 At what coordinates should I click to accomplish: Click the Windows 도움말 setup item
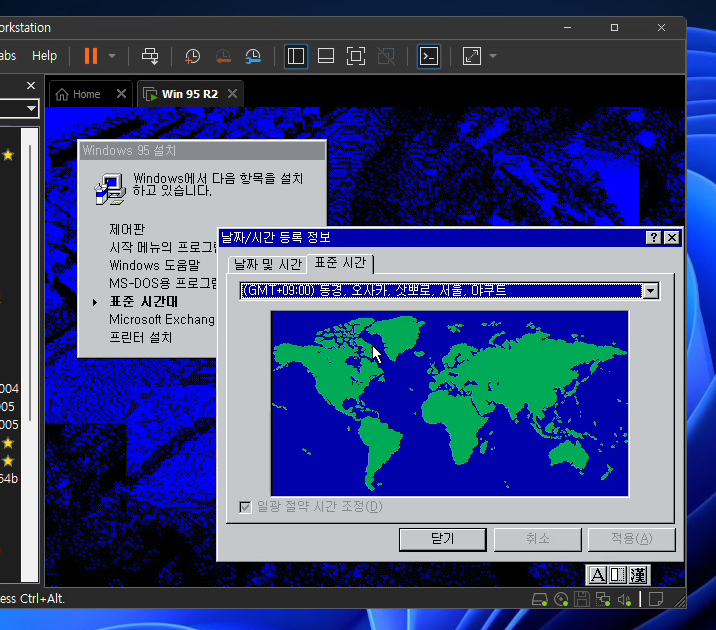pyautogui.click(x=154, y=265)
